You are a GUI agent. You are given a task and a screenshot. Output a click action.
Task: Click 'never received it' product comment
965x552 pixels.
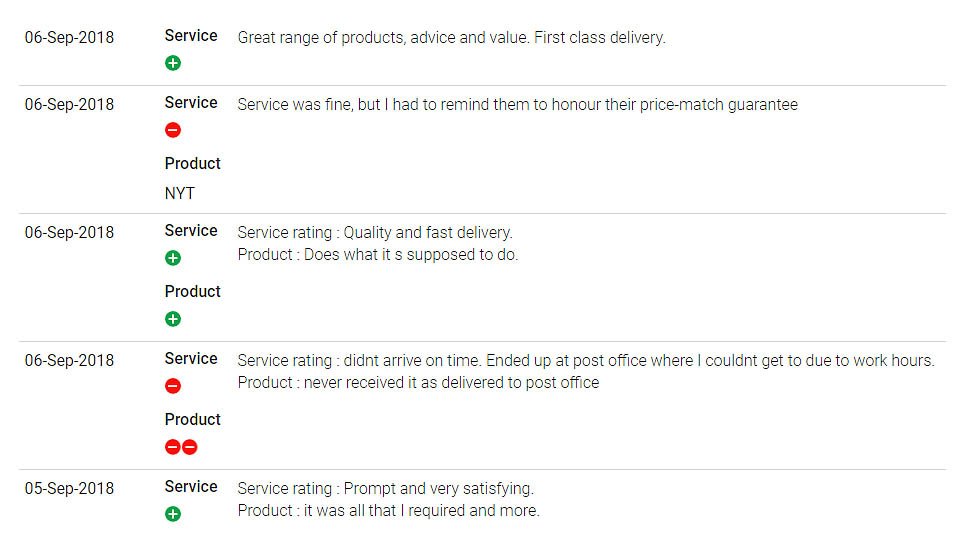(418, 383)
